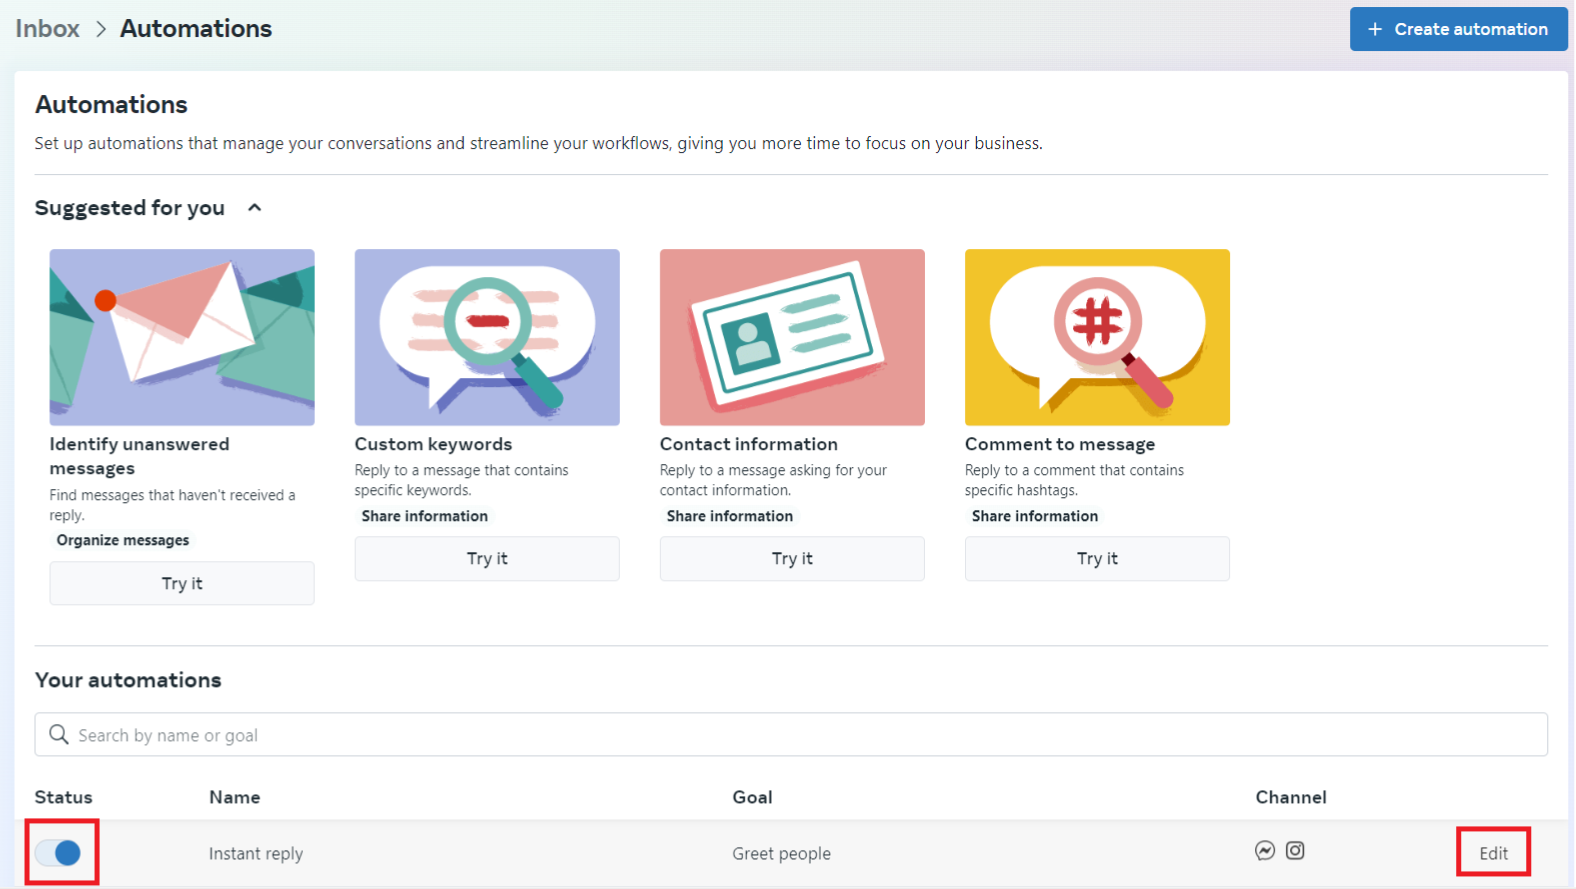Viewport: 1576px width, 889px height.
Task: Try the Contact information automation
Action: coord(792,559)
